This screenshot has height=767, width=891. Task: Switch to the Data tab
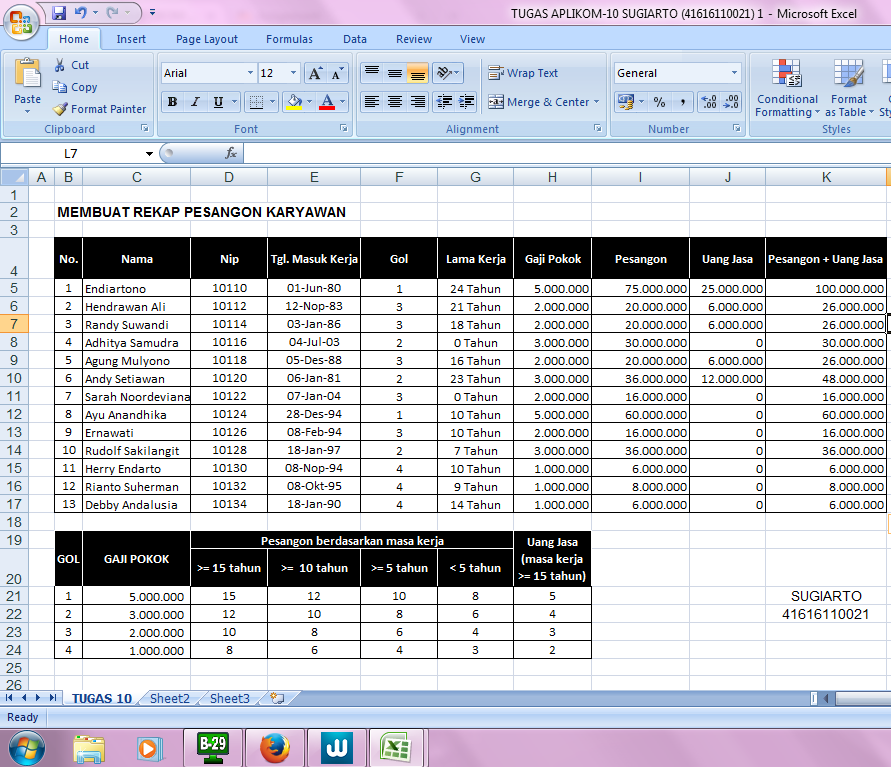(355, 39)
